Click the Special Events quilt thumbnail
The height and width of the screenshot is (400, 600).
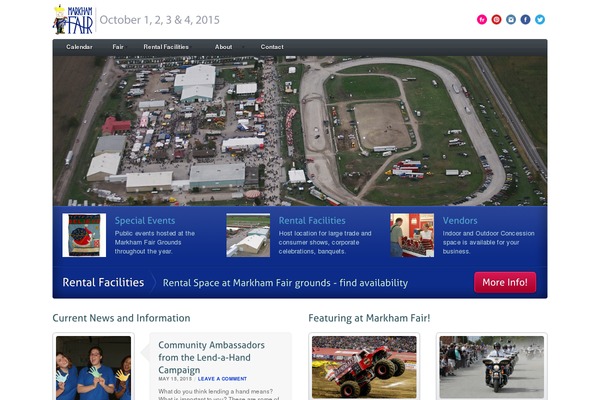point(84,235)
